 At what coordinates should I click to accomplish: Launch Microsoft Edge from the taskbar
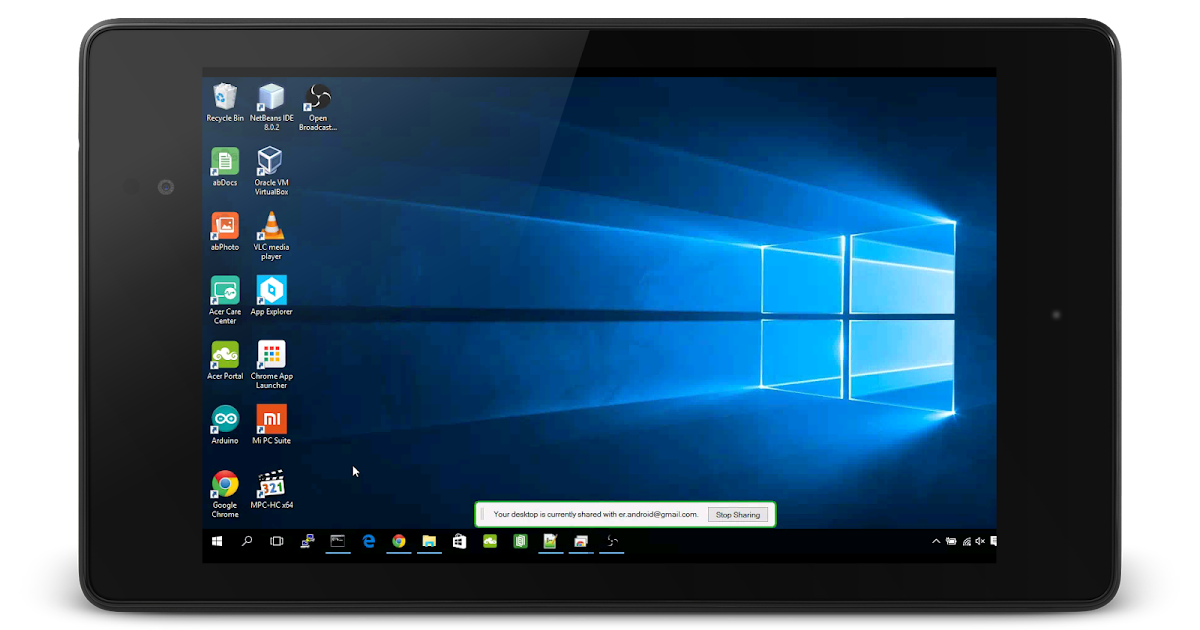368,541
